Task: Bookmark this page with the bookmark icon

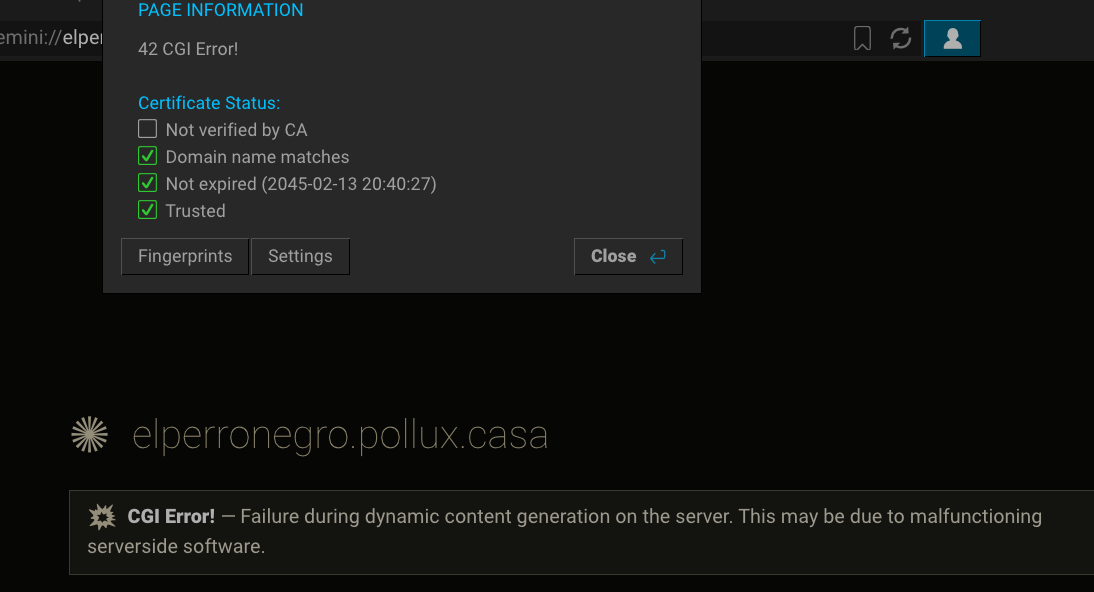Action: [x=862, y=38]
